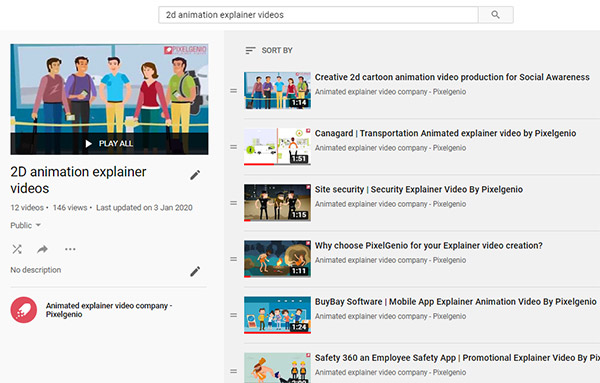Open thumbnail of Safety 360 video
600x383 pixels.
[x=277, y=368]
